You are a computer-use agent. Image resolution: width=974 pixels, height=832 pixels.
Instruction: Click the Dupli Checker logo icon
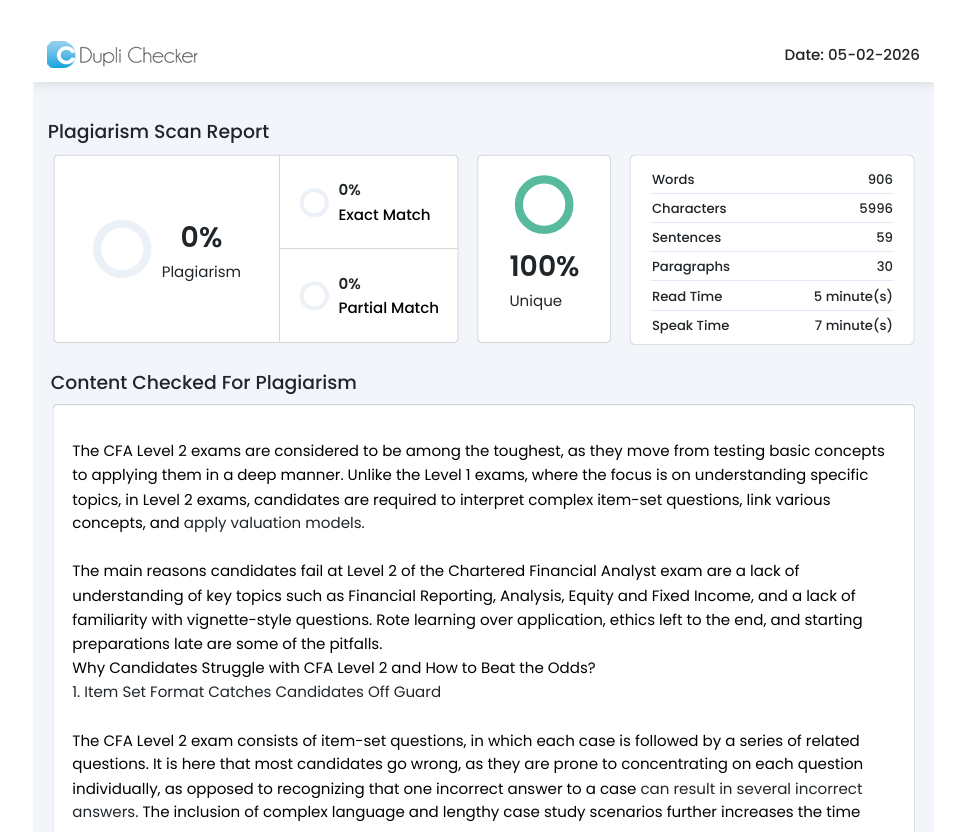(x=61, y=55)
